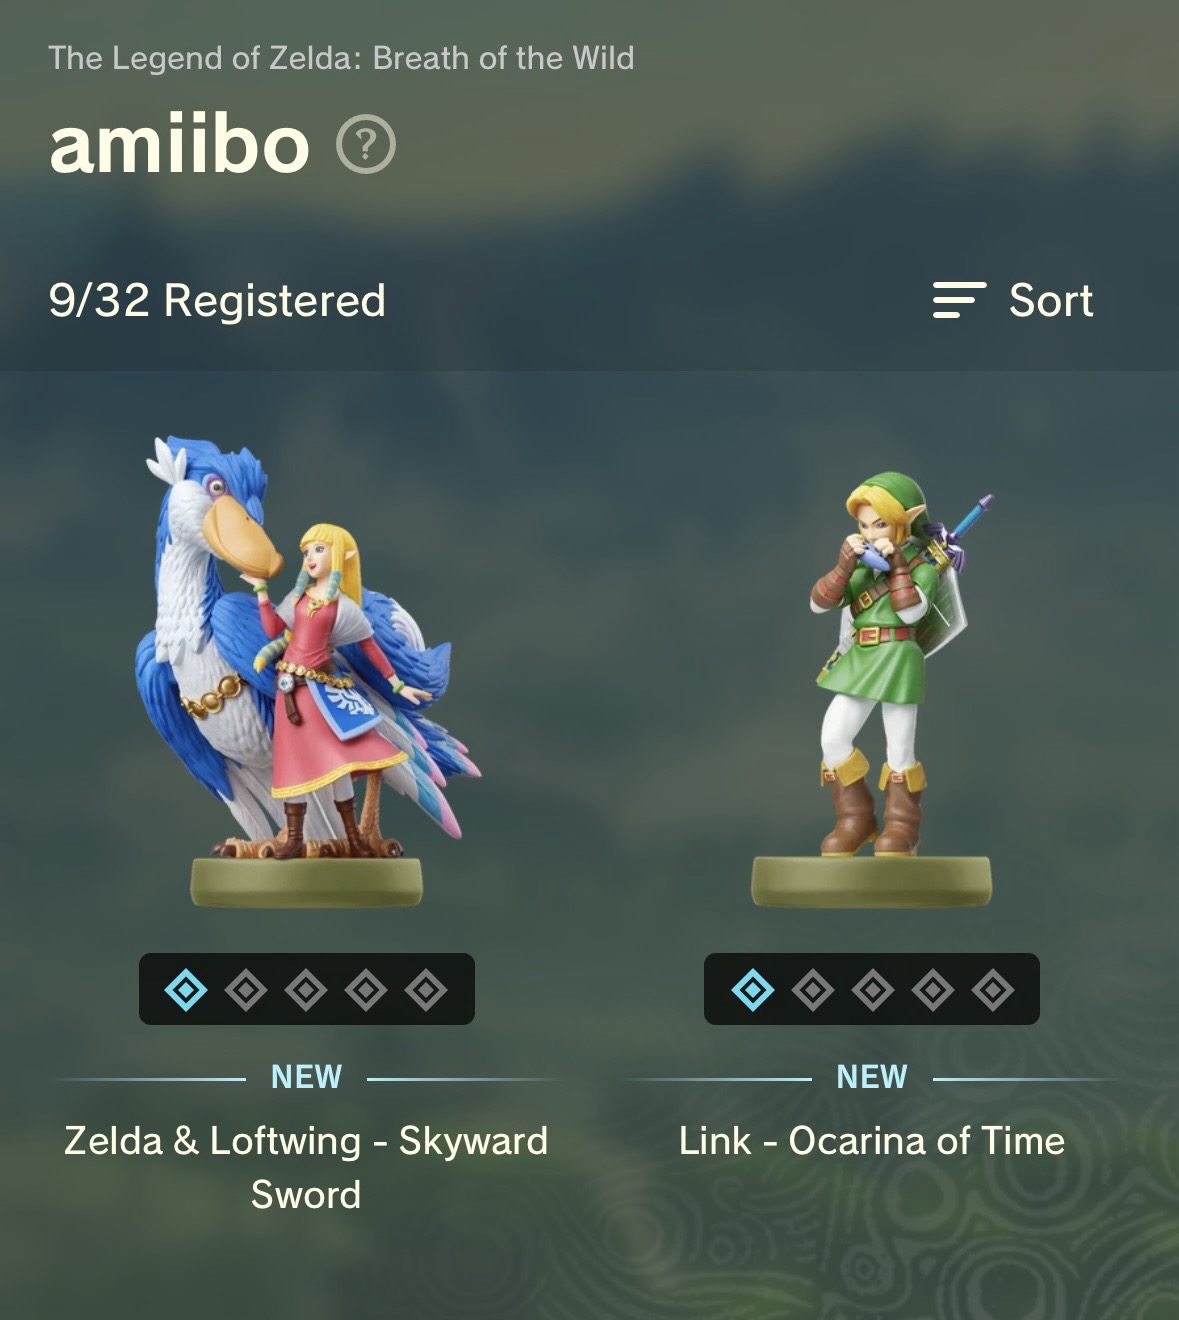Click first blue diamond under Link figure

(x=753, y=990)
